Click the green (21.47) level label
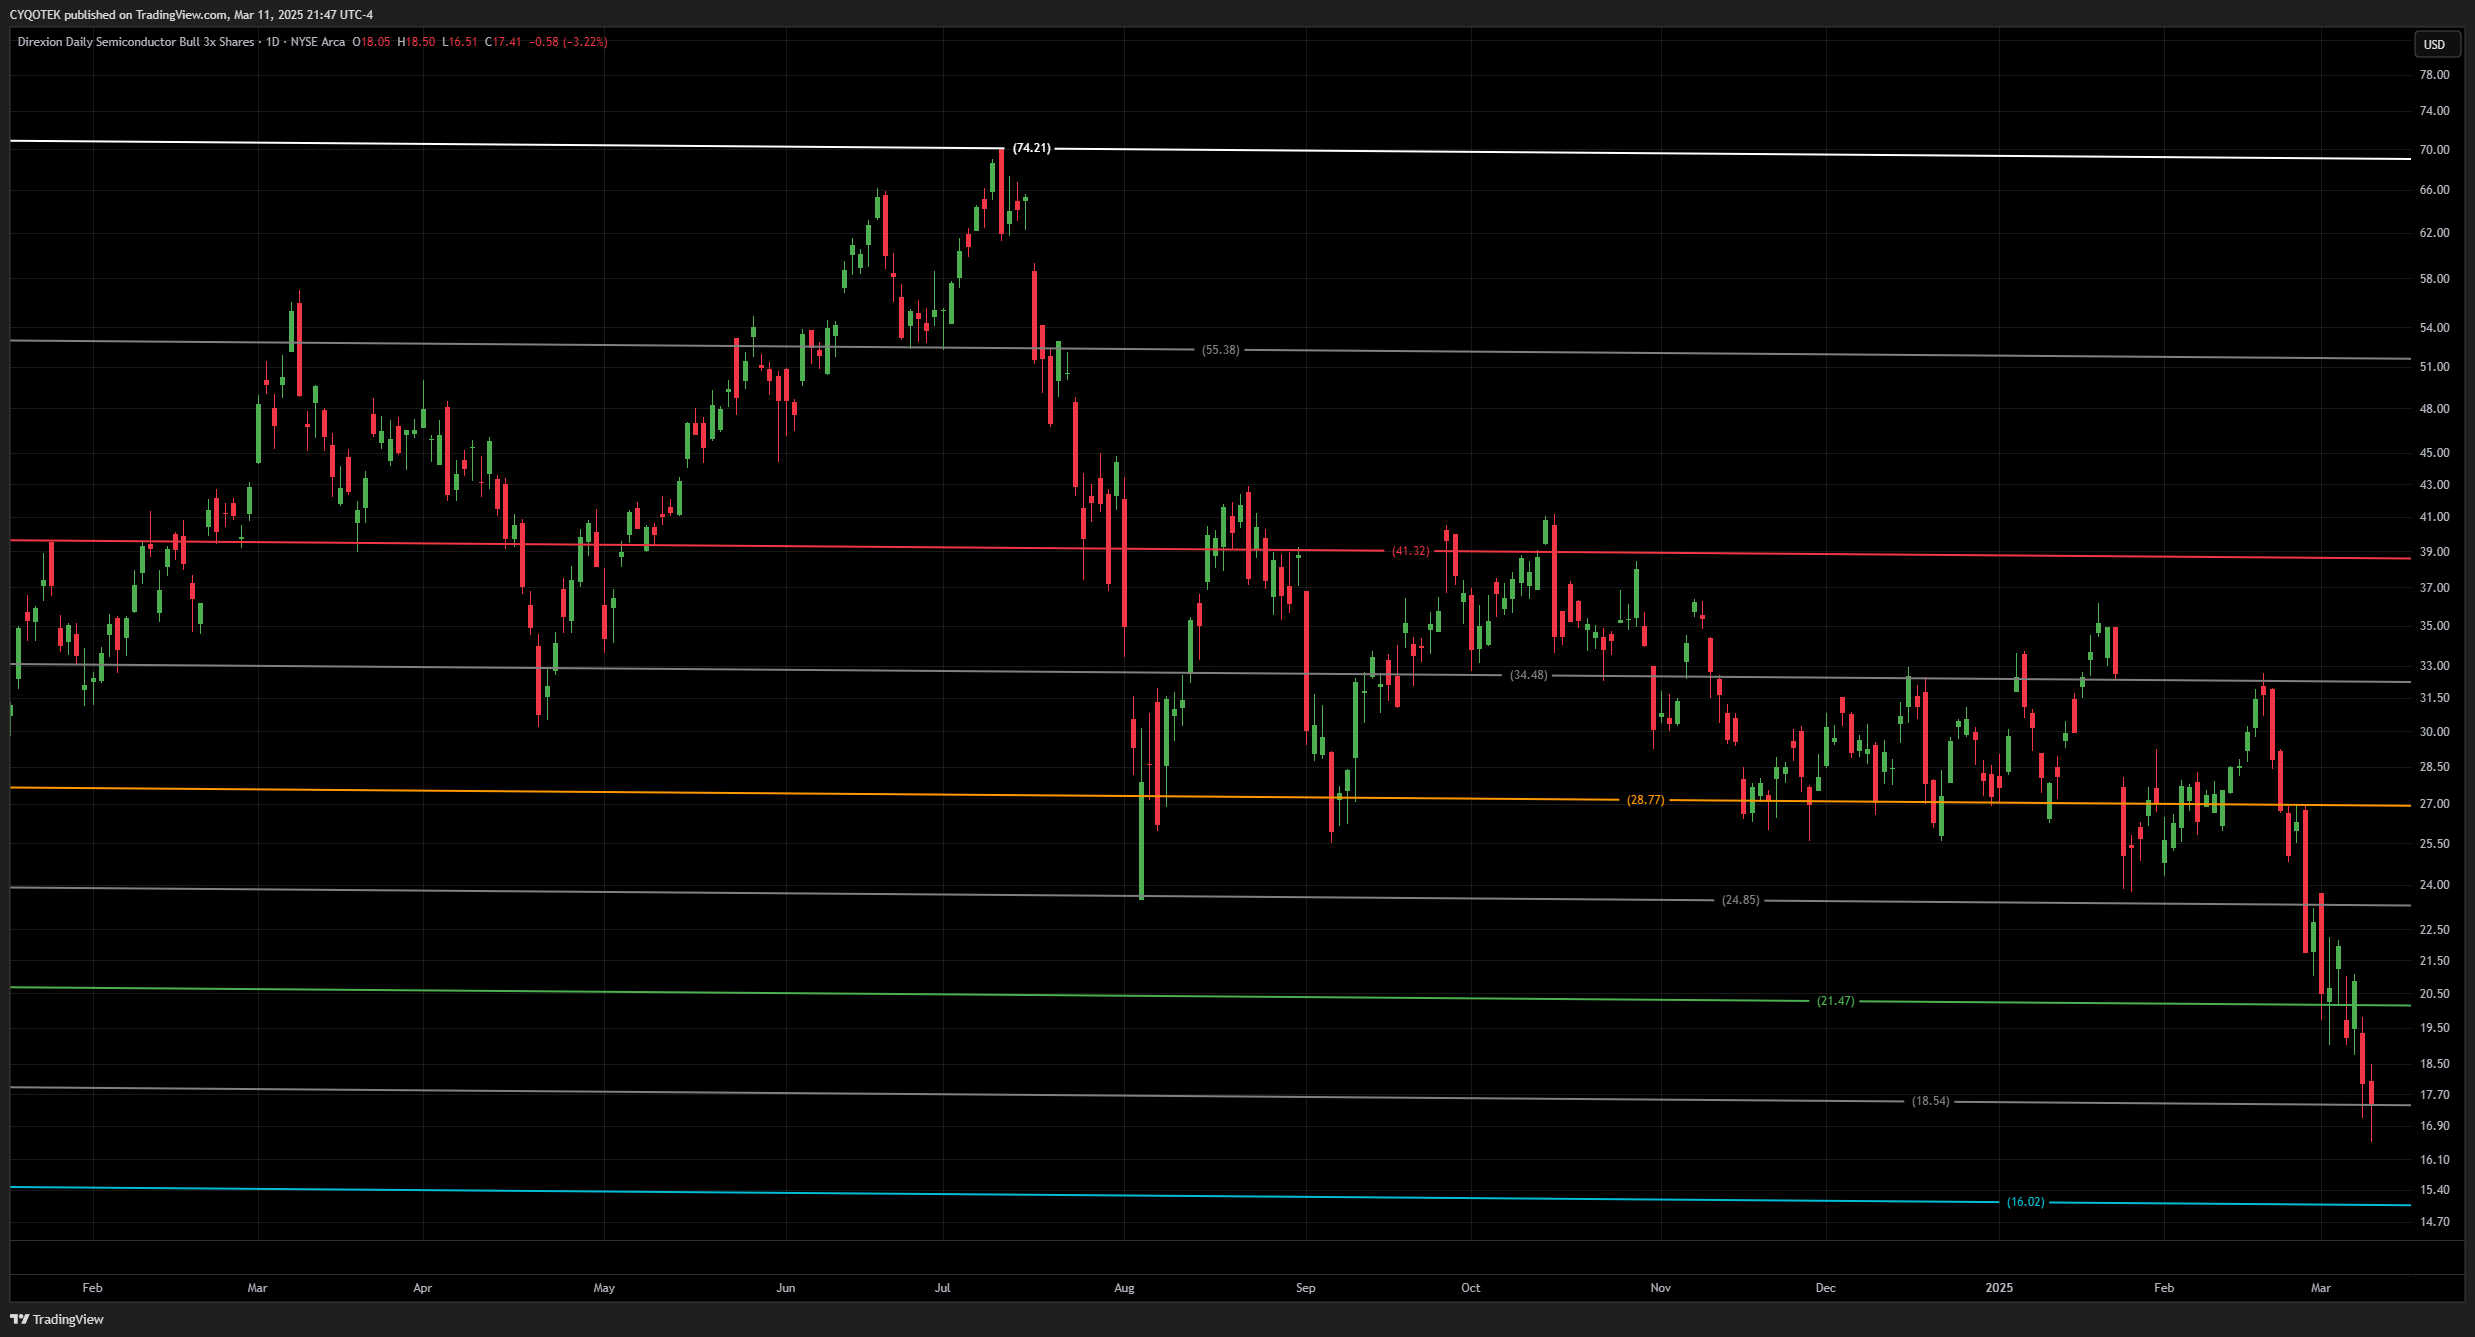 (1835, 1001)
